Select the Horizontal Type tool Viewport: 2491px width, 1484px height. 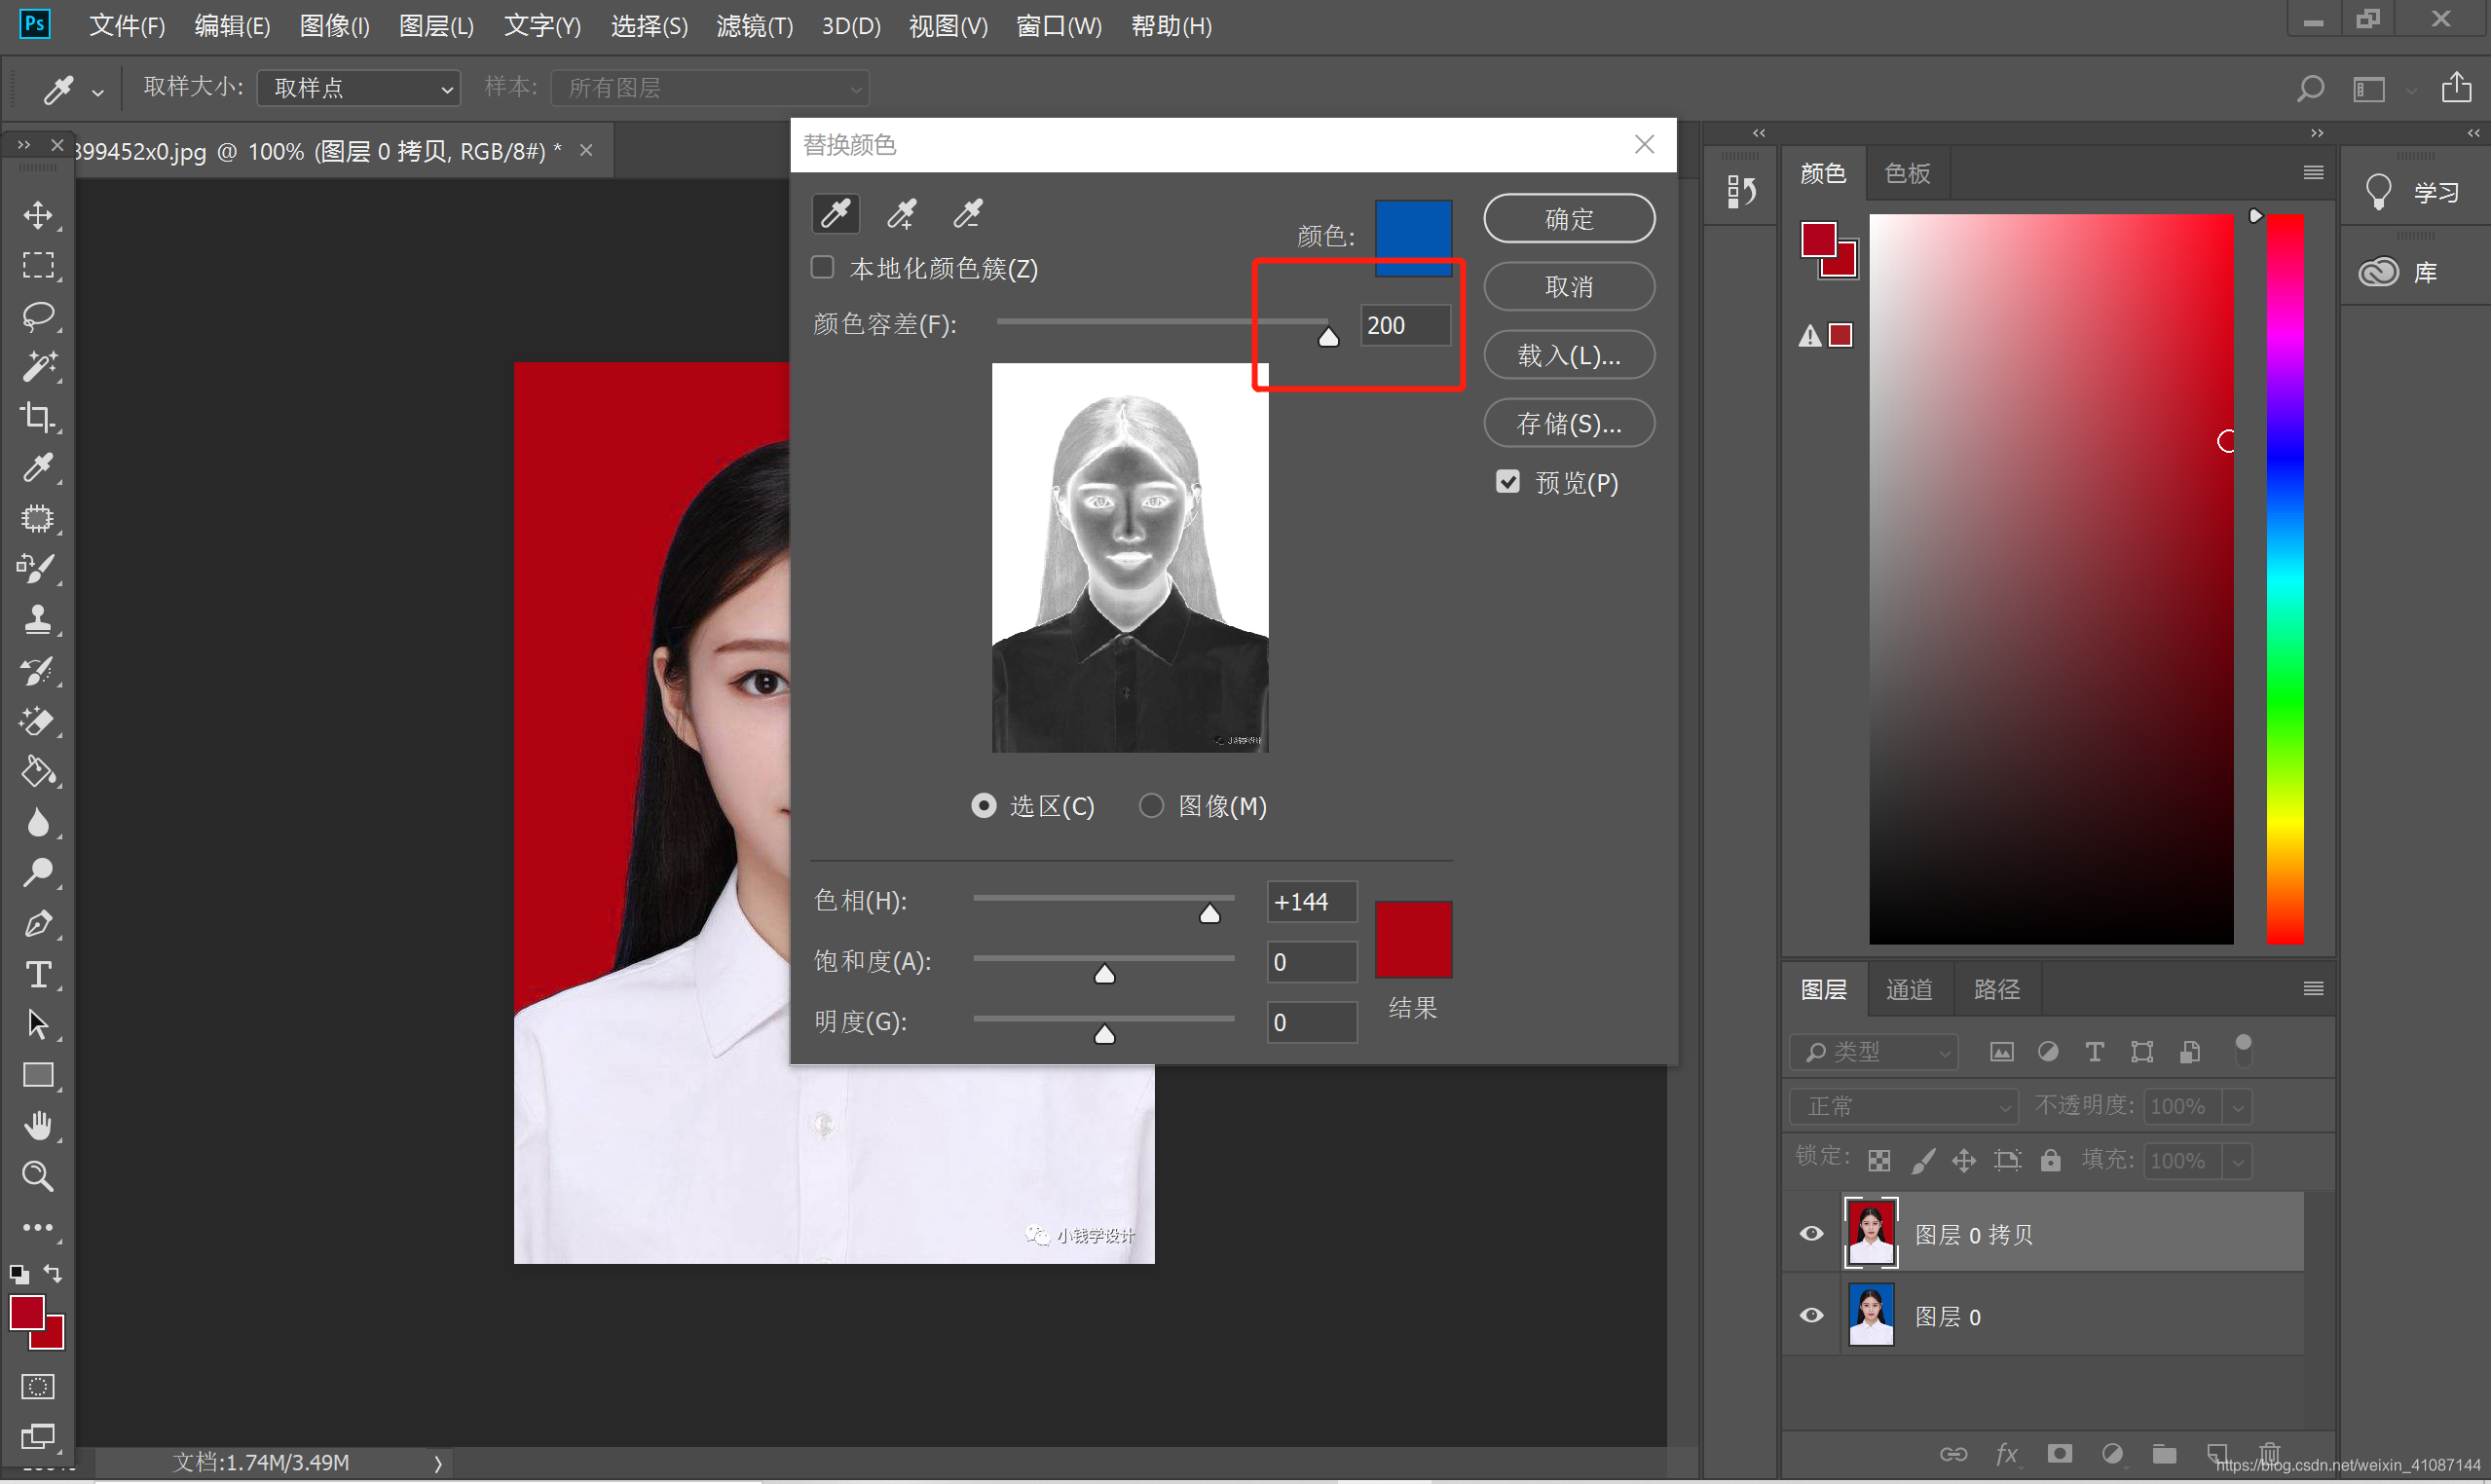(x=38, y=974)
